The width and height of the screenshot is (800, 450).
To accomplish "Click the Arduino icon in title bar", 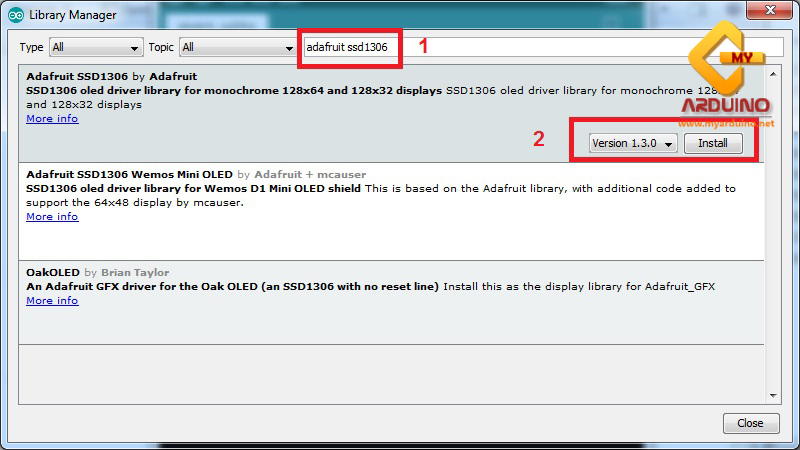I will pos(14,15).
